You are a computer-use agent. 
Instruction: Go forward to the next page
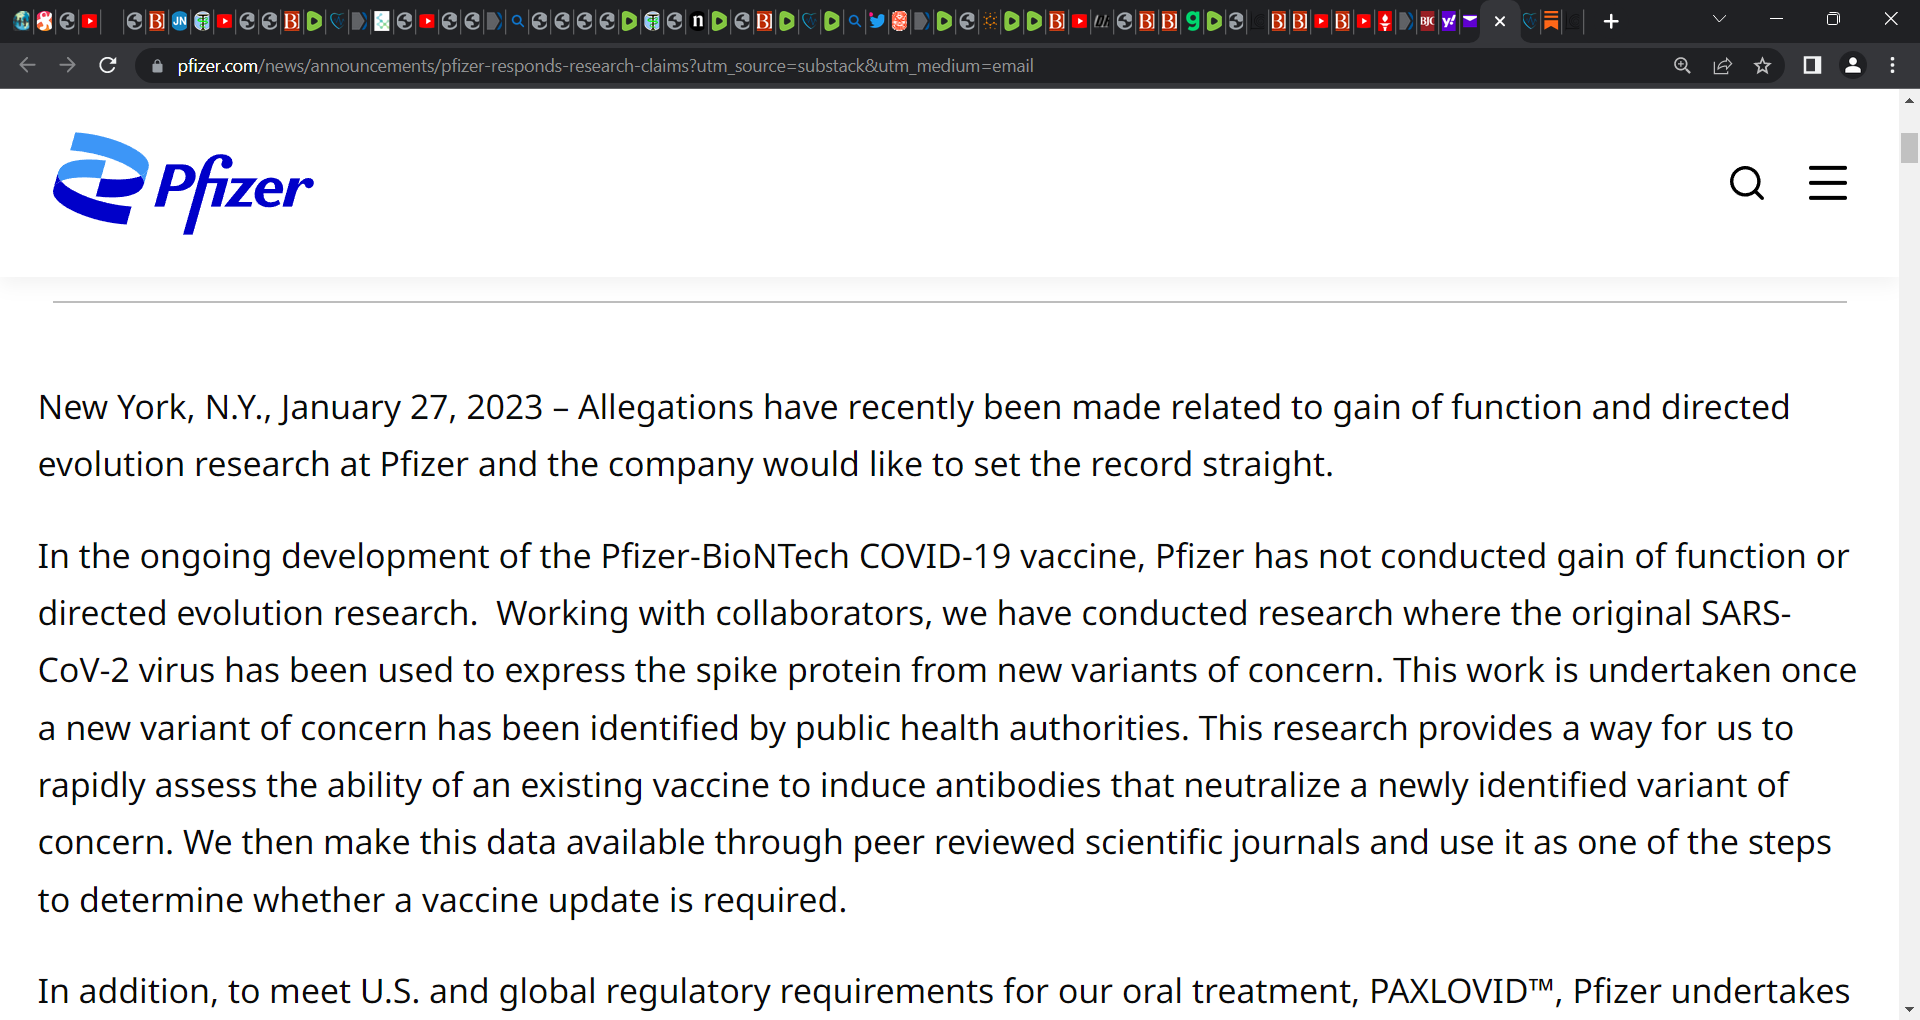click(67, 66)
